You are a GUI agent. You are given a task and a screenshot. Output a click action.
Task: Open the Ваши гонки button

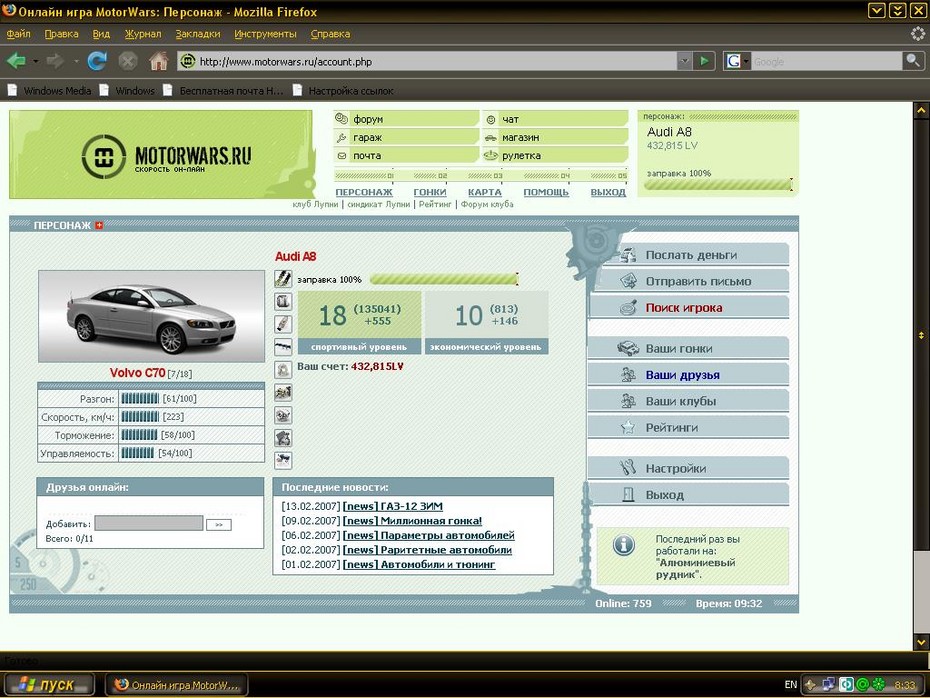tap(688, 348)
